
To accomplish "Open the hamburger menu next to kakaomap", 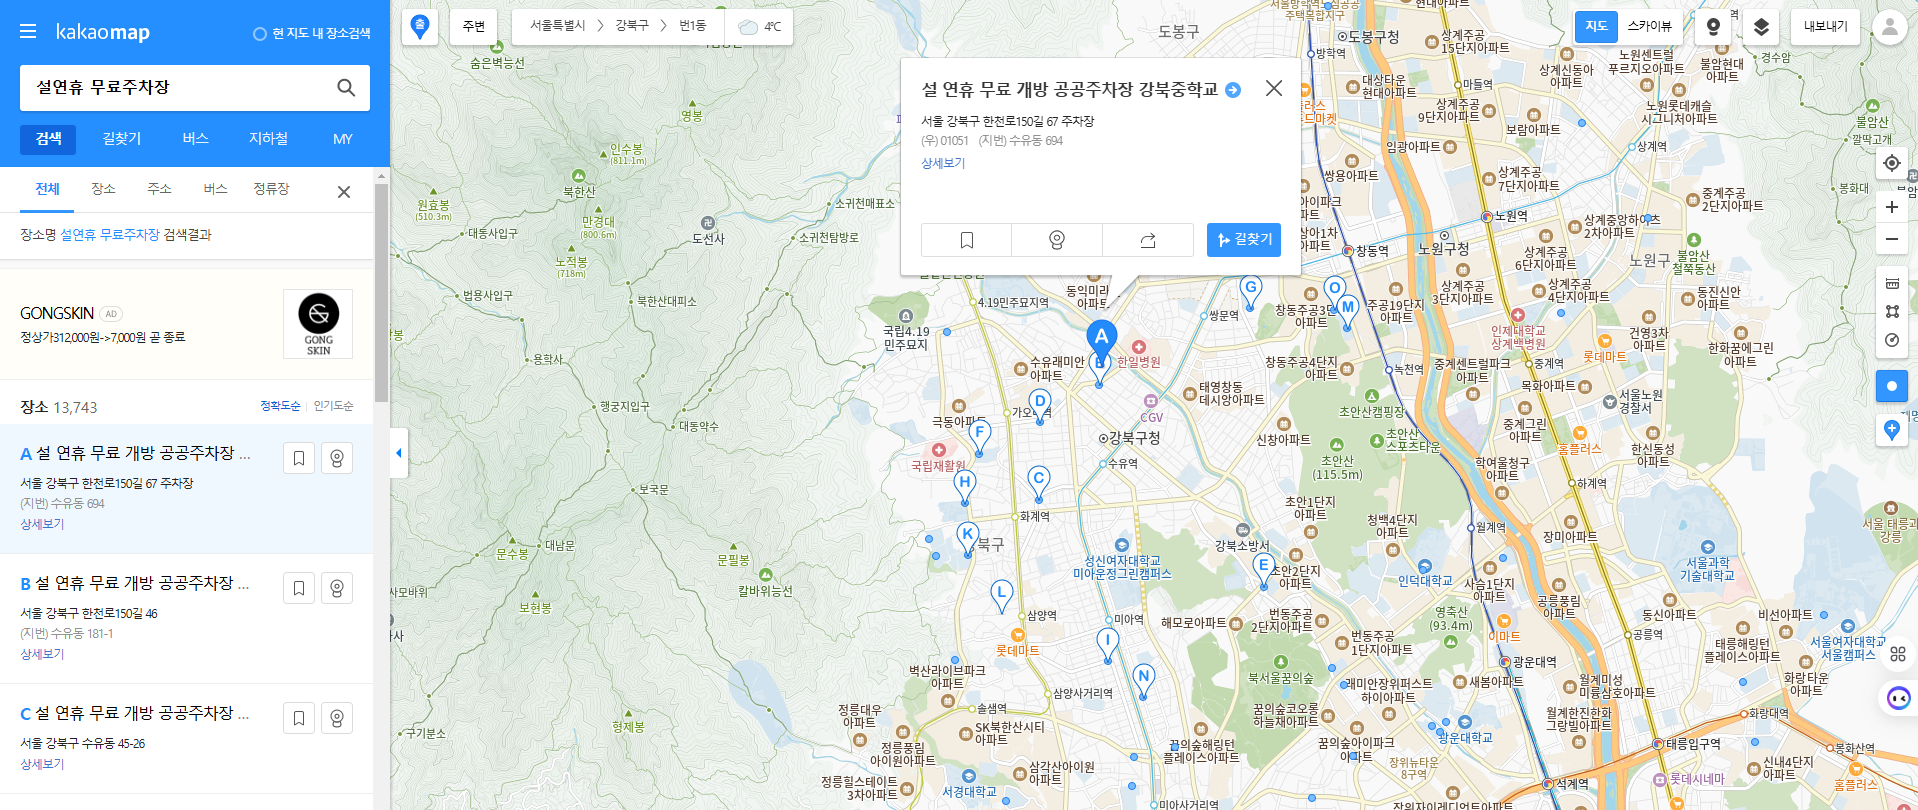I will (x=28, y=32).
